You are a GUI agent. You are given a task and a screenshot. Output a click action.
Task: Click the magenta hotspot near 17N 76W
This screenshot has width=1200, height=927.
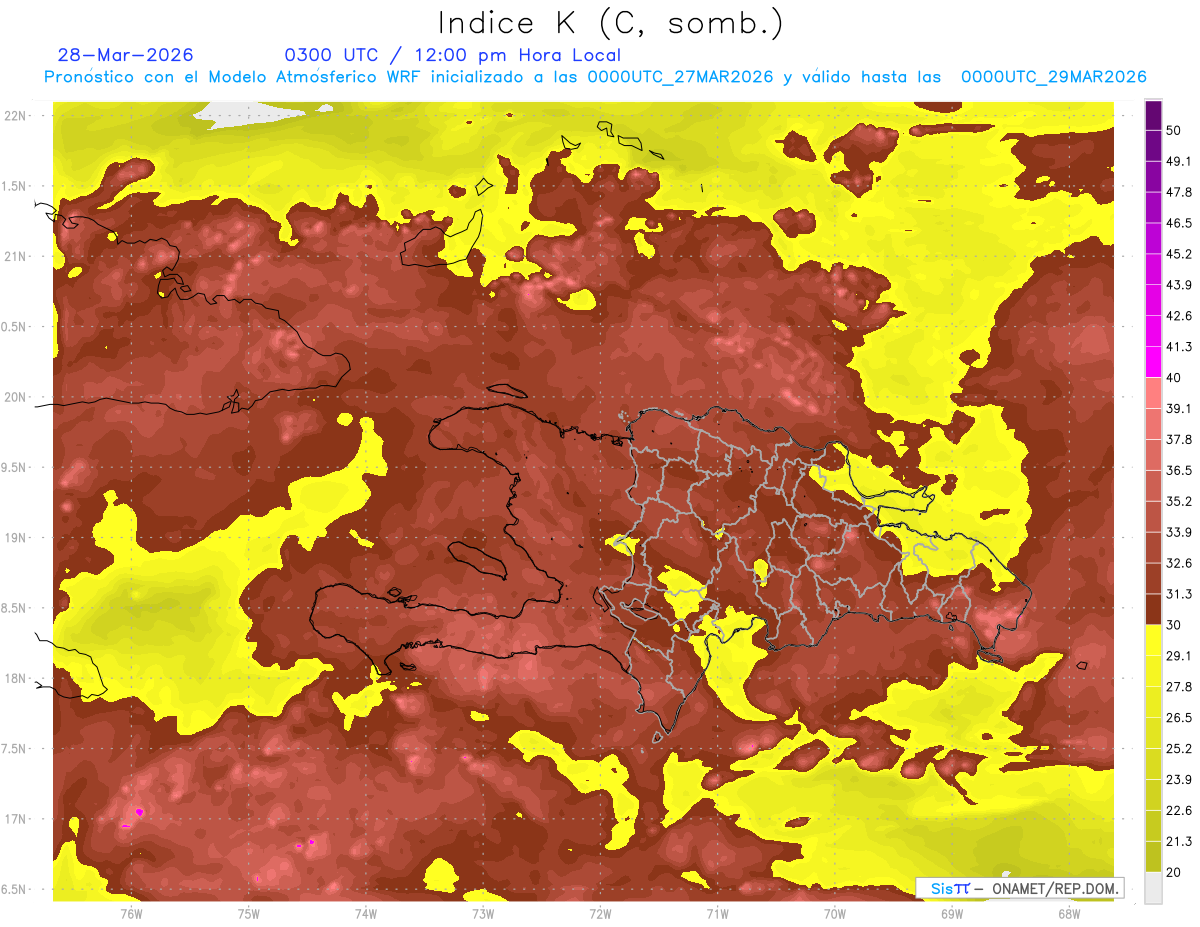(139, 811)
